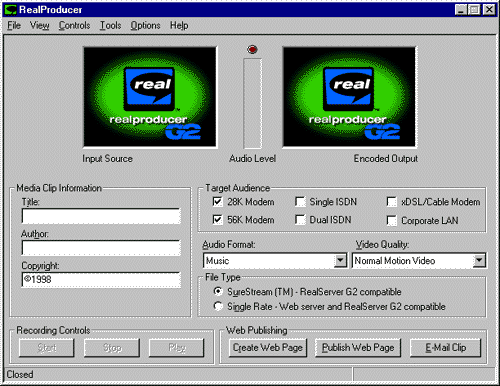
Task: Maximize the RealProducer window
Action: 474,10
